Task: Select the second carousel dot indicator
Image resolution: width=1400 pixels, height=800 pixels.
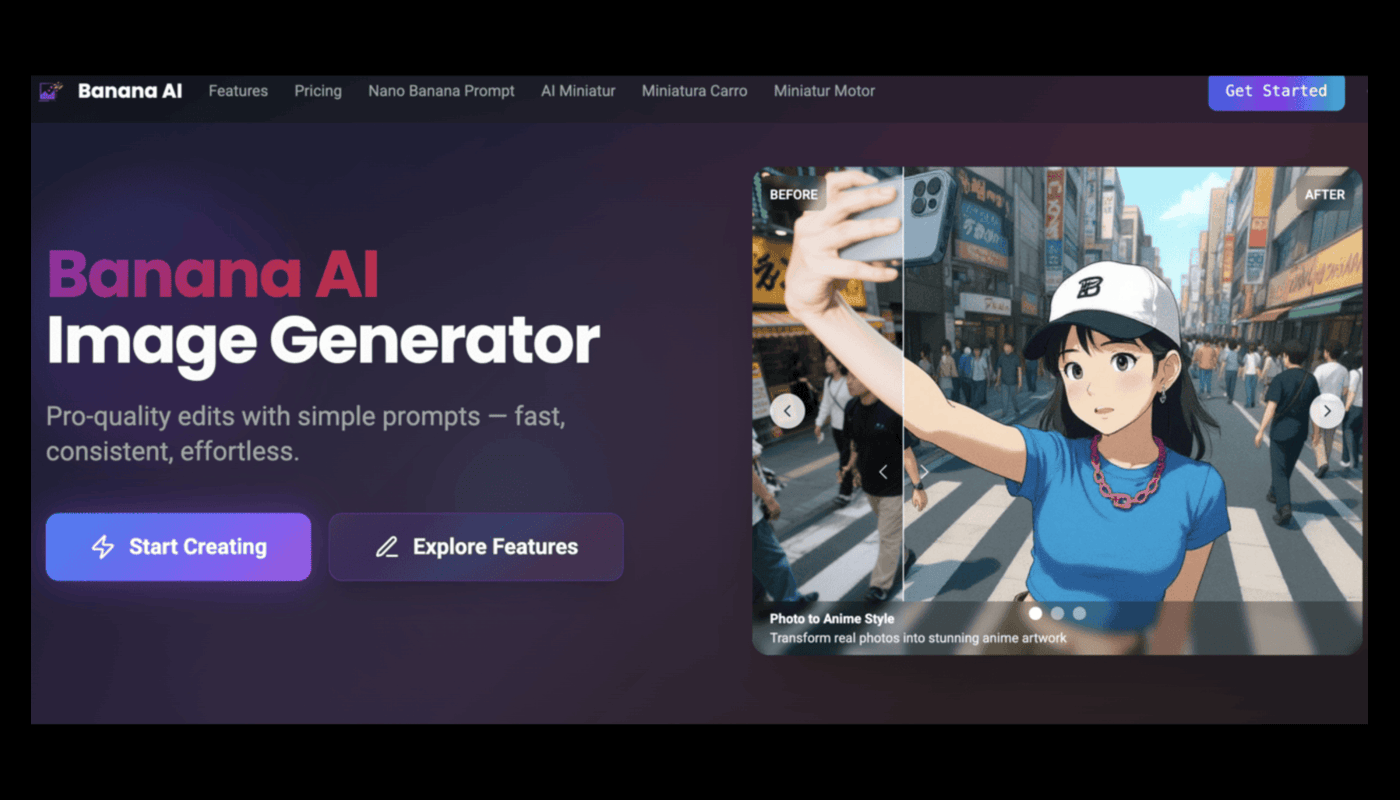Action: pos(1058,613)
